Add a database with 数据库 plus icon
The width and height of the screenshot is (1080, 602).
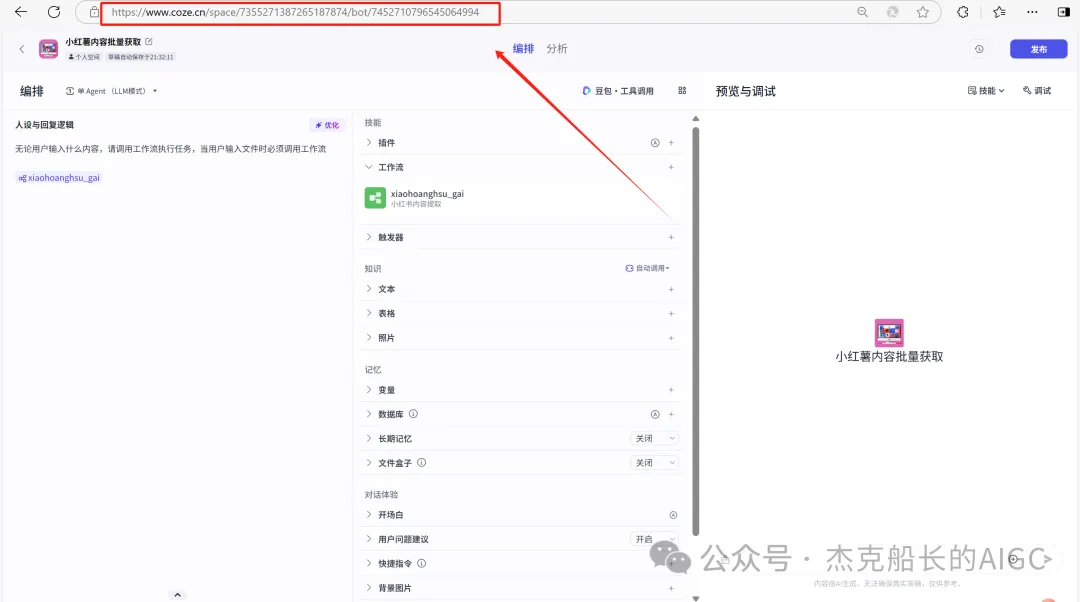[671, 414]
